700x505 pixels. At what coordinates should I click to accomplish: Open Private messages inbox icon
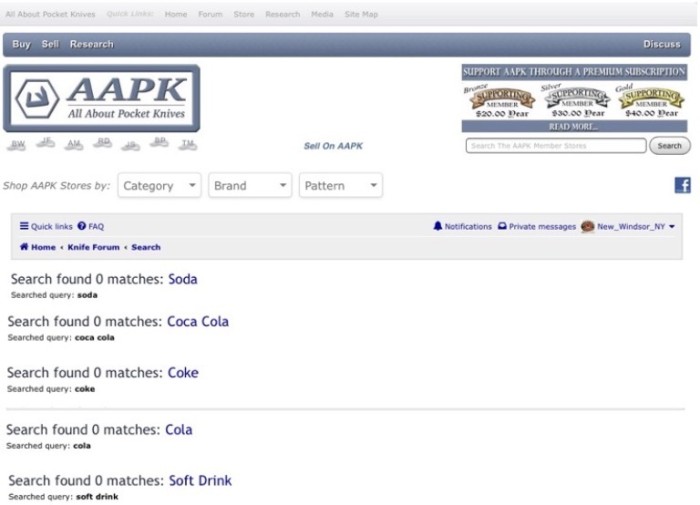[502, 226]
